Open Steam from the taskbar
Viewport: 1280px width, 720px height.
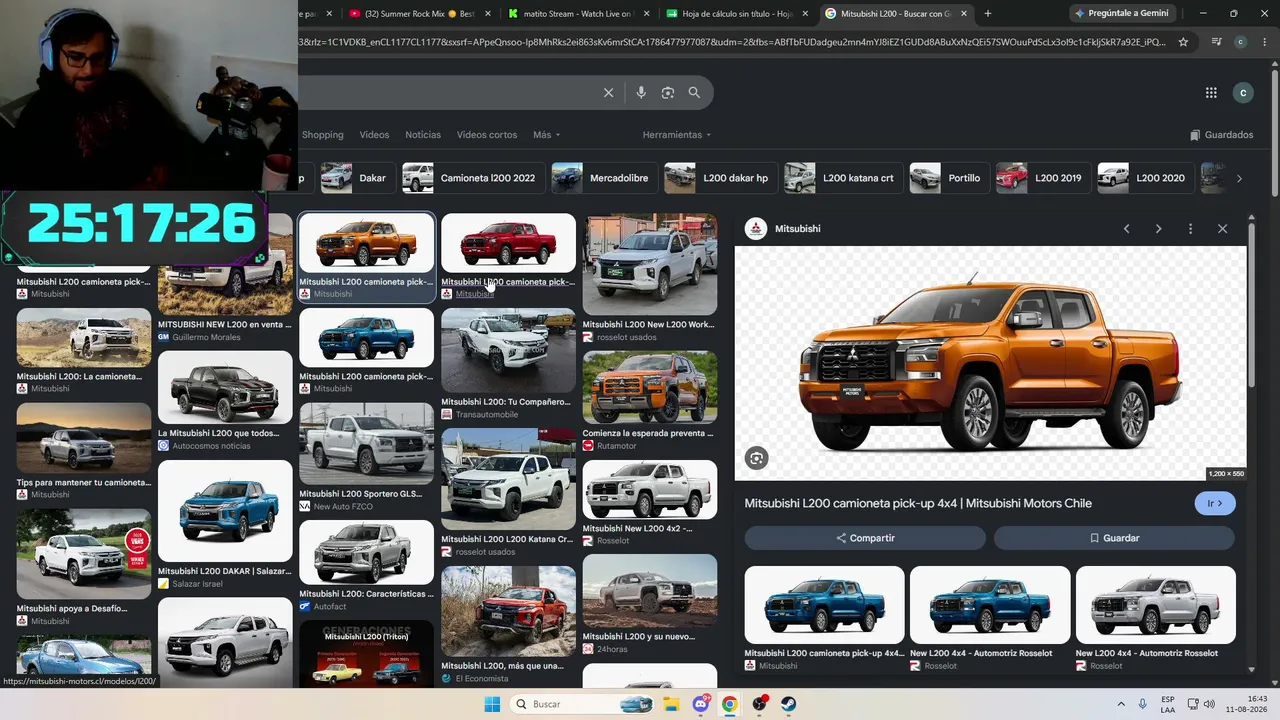pos(788,704)
